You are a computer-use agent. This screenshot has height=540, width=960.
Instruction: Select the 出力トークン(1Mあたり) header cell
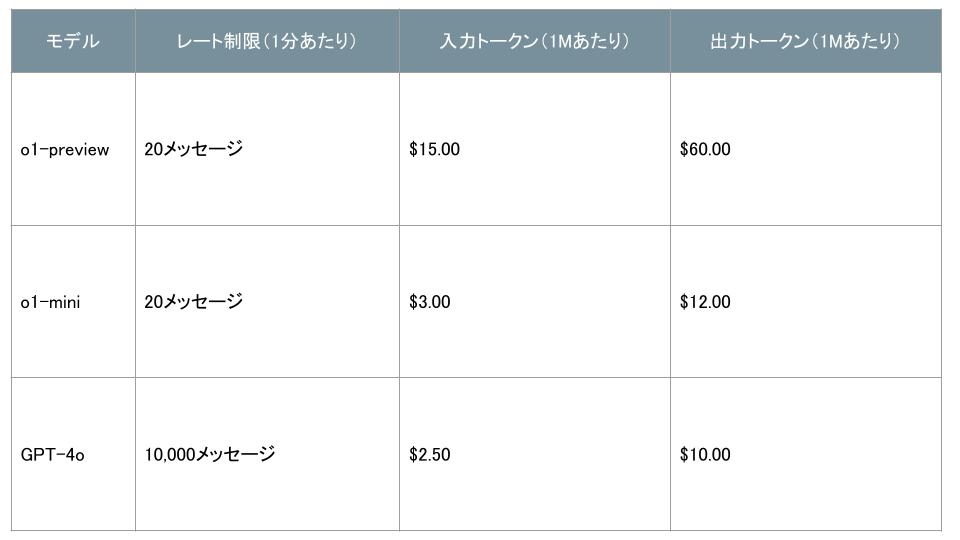click(x=805, y=41)
